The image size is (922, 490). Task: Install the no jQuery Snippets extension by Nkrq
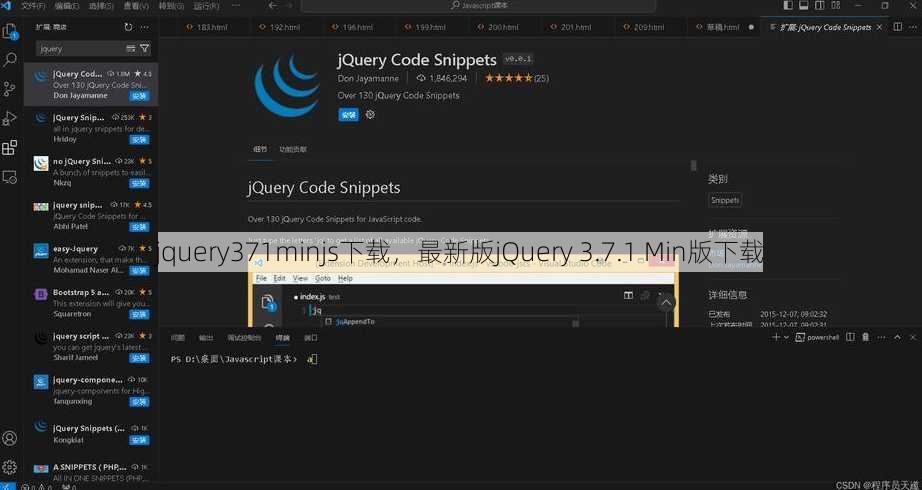pyautogui.click(x=139, y=184)
